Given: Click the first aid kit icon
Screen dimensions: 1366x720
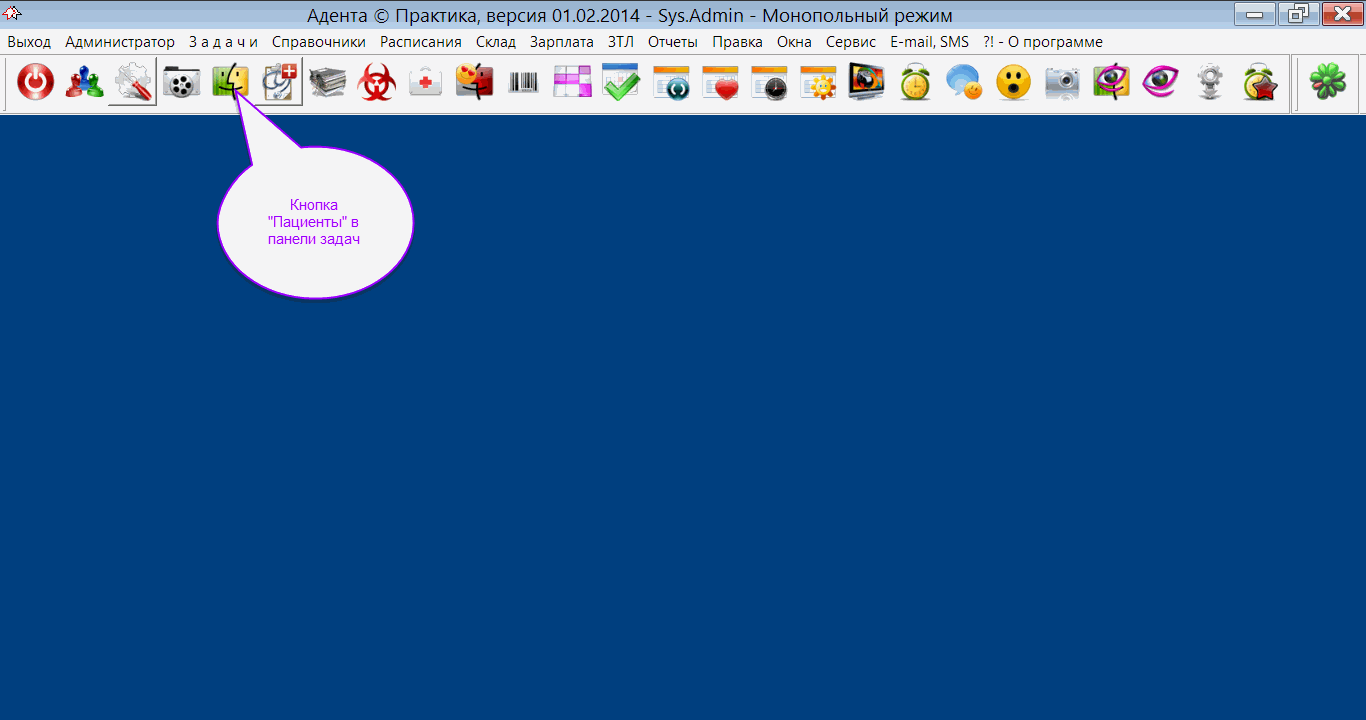Looking at the screenshot, I should point(426,83).
